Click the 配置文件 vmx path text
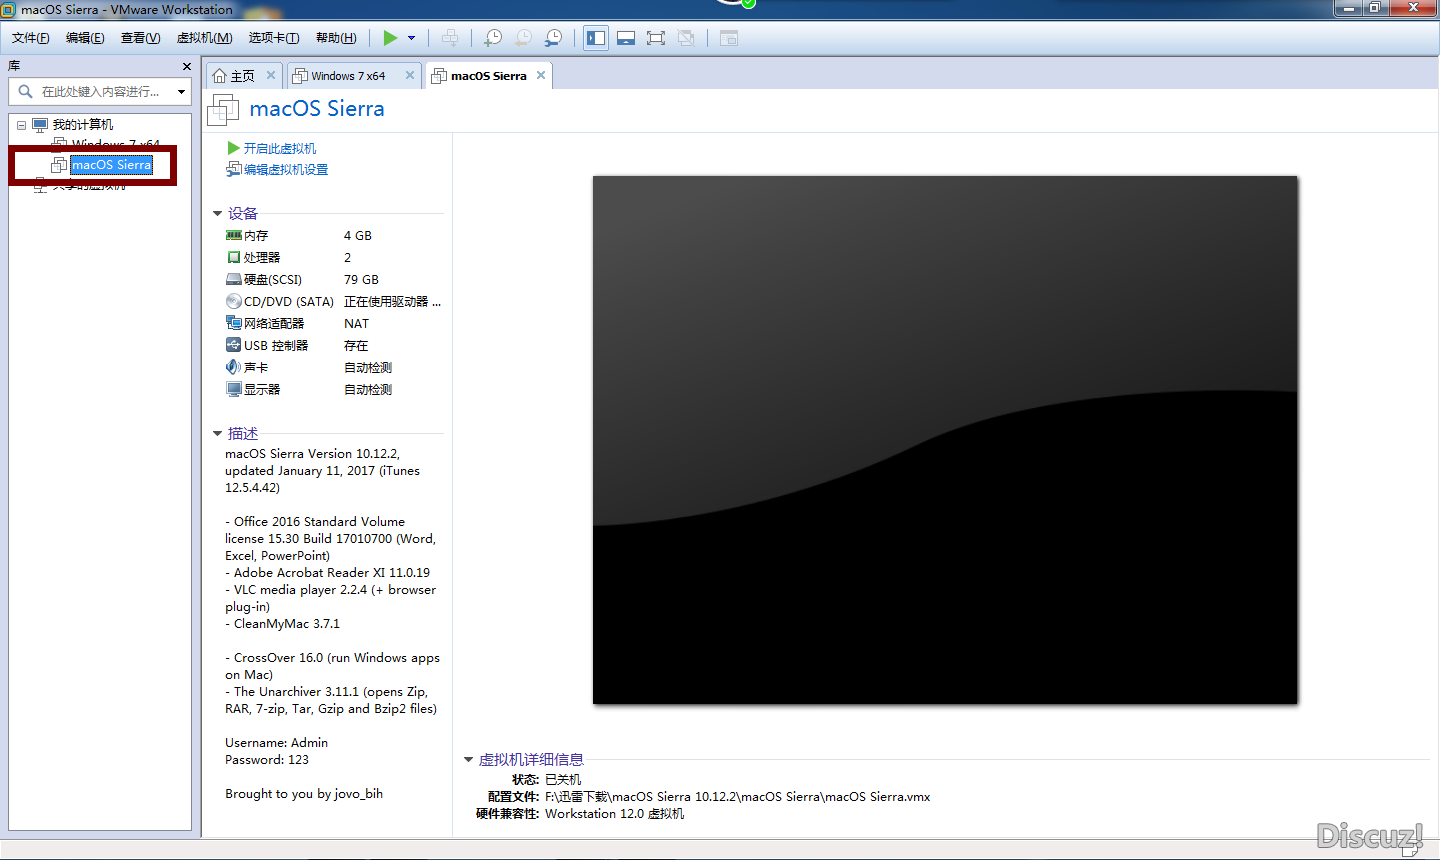The height and width of the screenshot is (860, 1440). click(x=738, y=797)
